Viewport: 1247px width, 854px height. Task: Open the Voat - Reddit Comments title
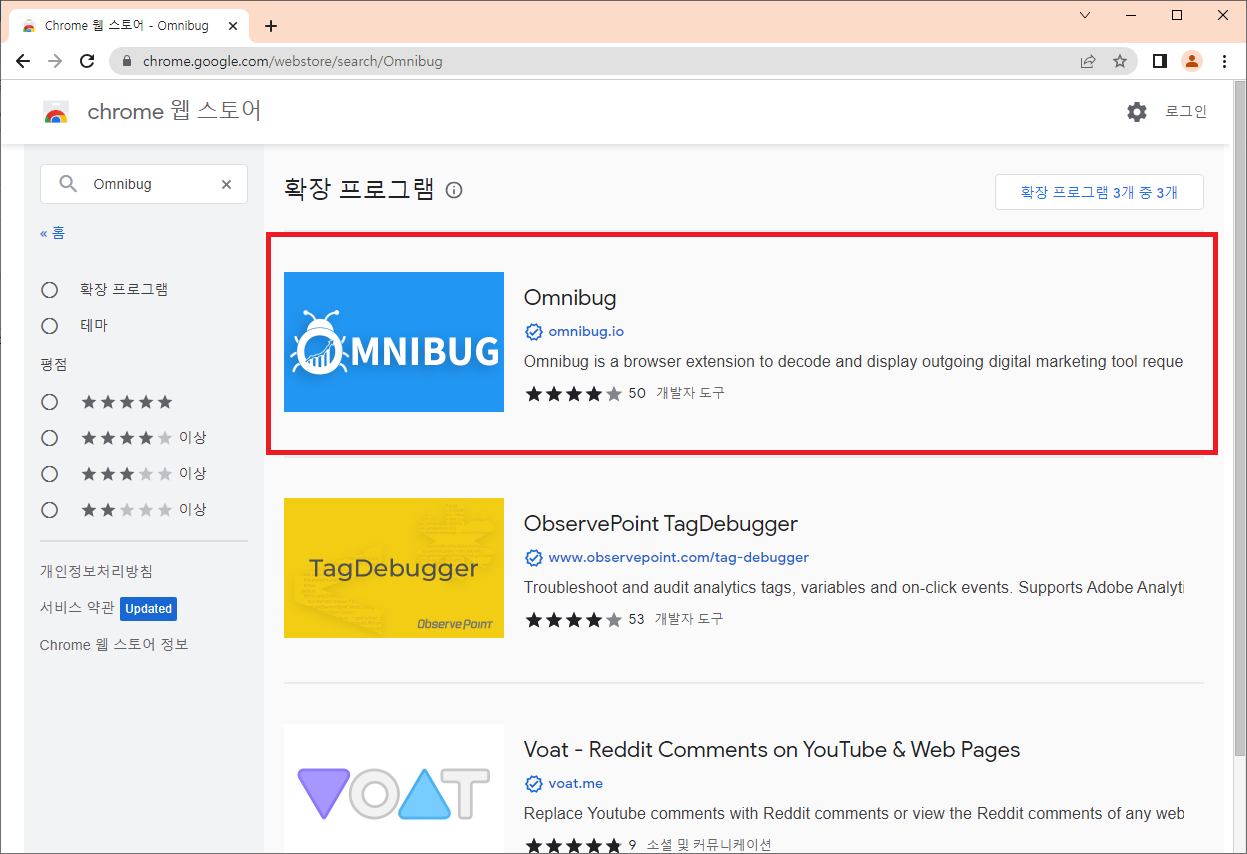coord(772,750)
